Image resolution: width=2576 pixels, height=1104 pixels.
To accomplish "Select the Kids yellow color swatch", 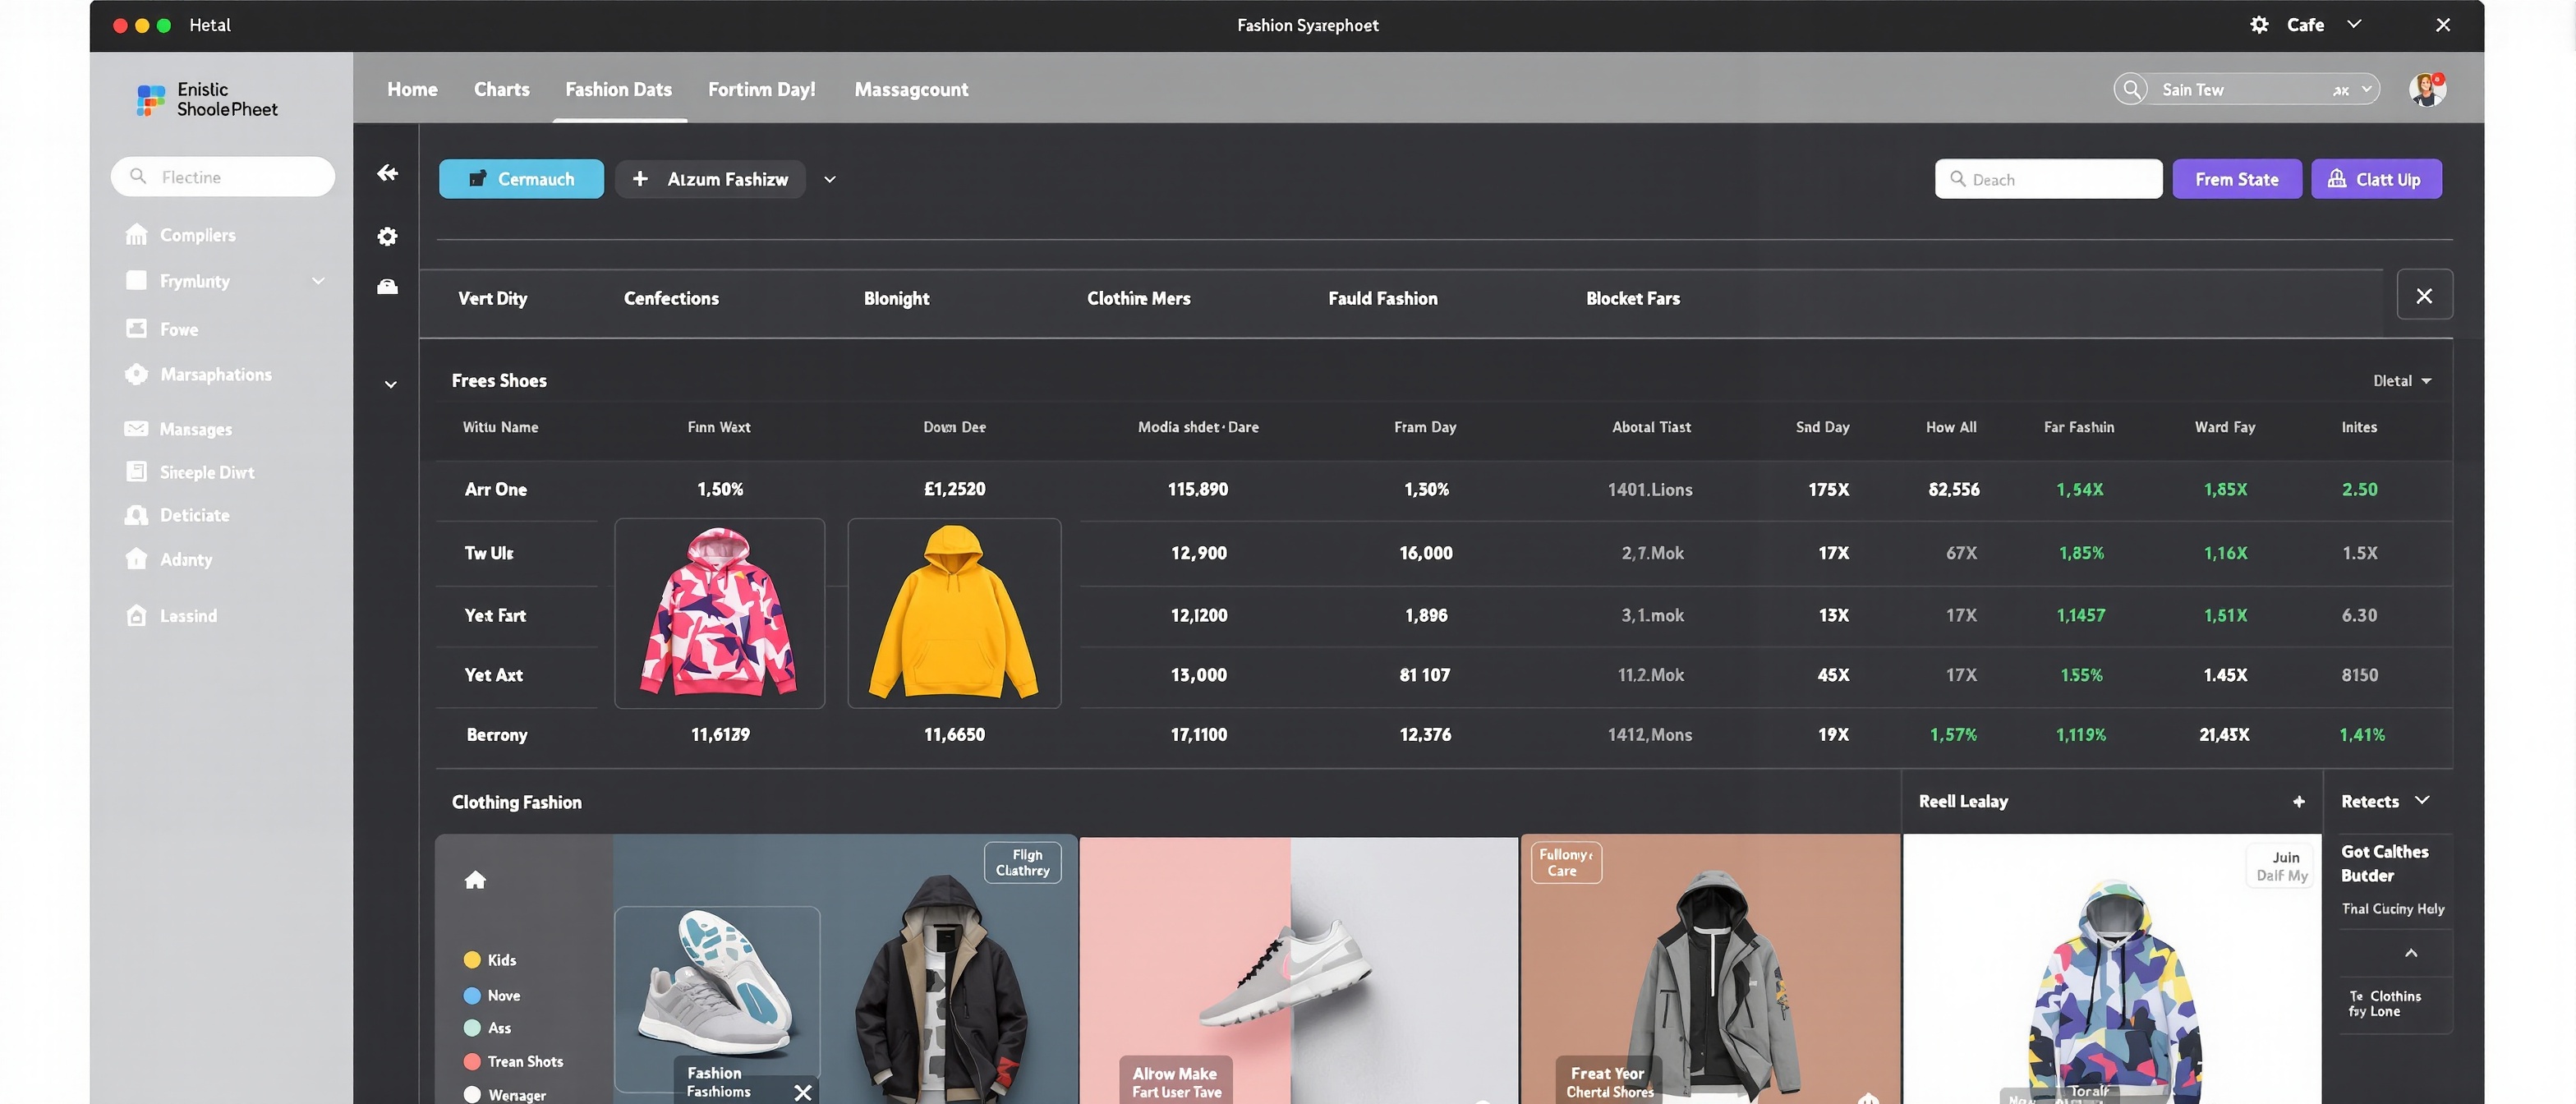I will (x=472, y=959).
